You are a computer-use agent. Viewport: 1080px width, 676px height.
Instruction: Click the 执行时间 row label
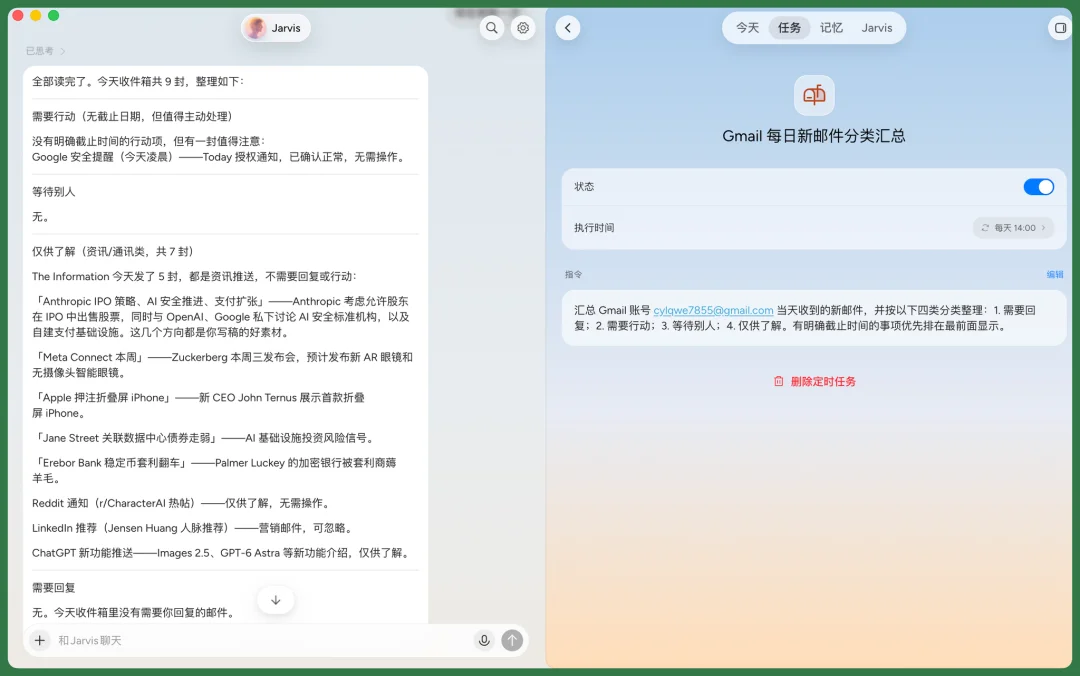pos(594,228)
